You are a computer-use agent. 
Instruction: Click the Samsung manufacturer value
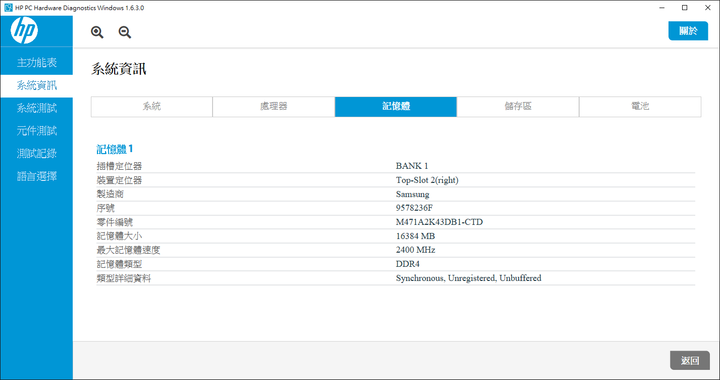pyautogui.click(x=412, y=194)
